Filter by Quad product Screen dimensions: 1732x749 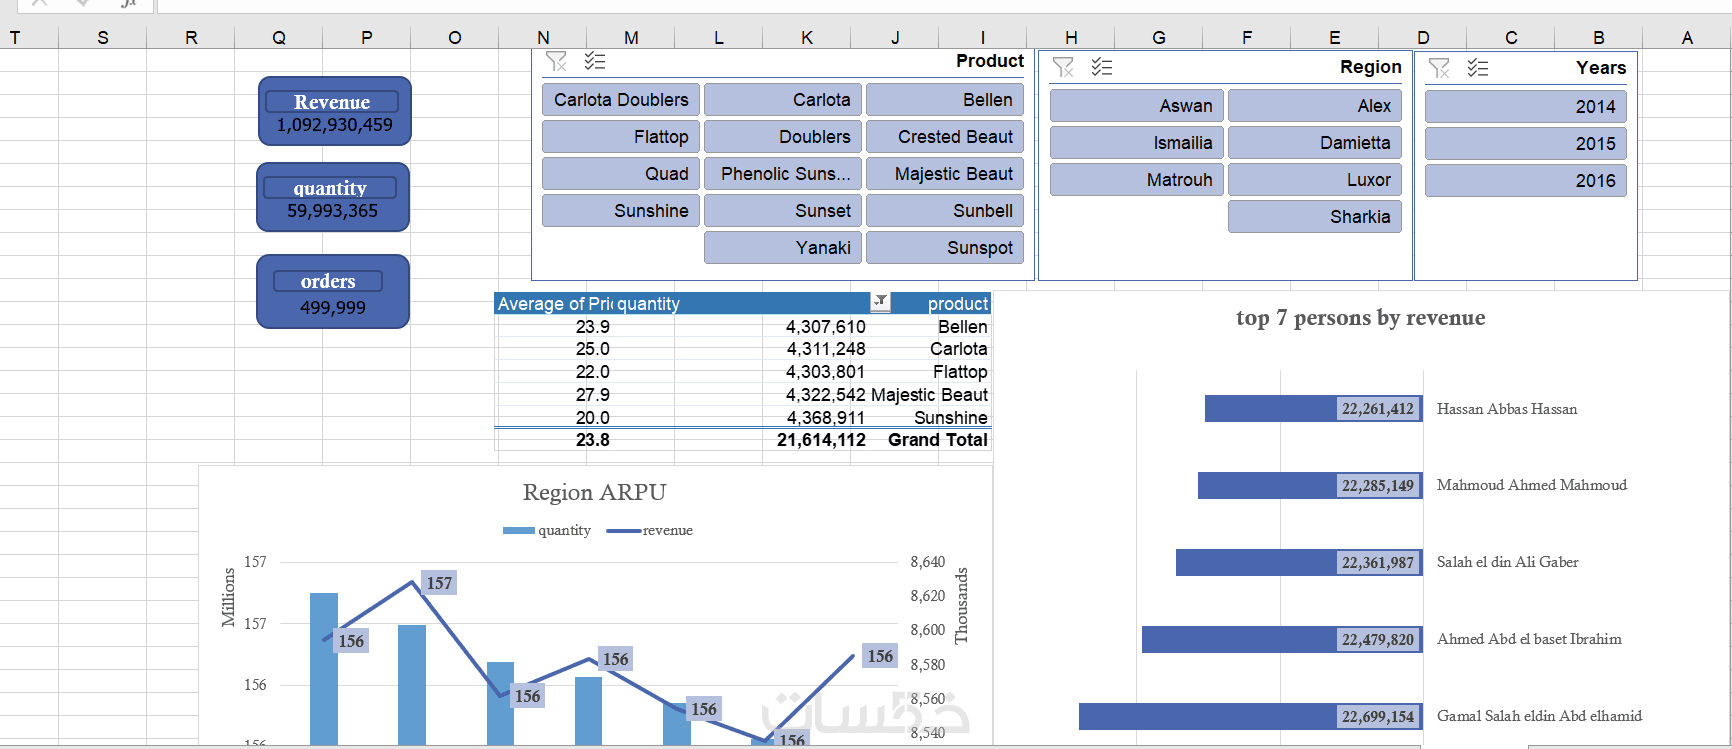621,174
